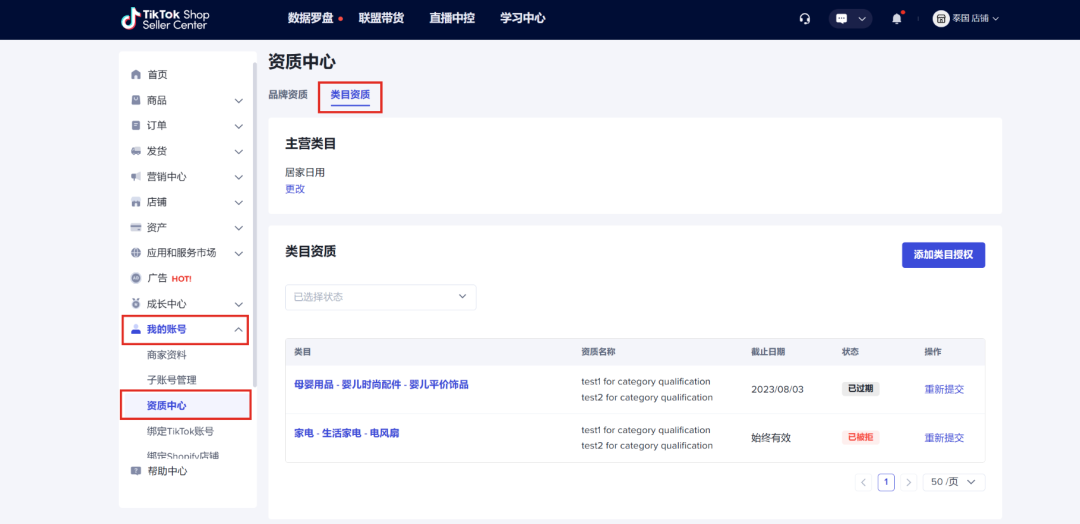Screen dimensions: 1080x524
Task: Open the customer support headset icon
Action: 804,19
